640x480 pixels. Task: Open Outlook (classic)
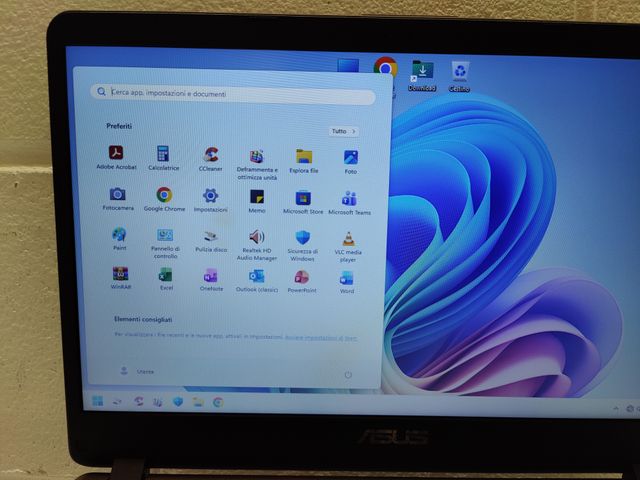pos(257,281)
